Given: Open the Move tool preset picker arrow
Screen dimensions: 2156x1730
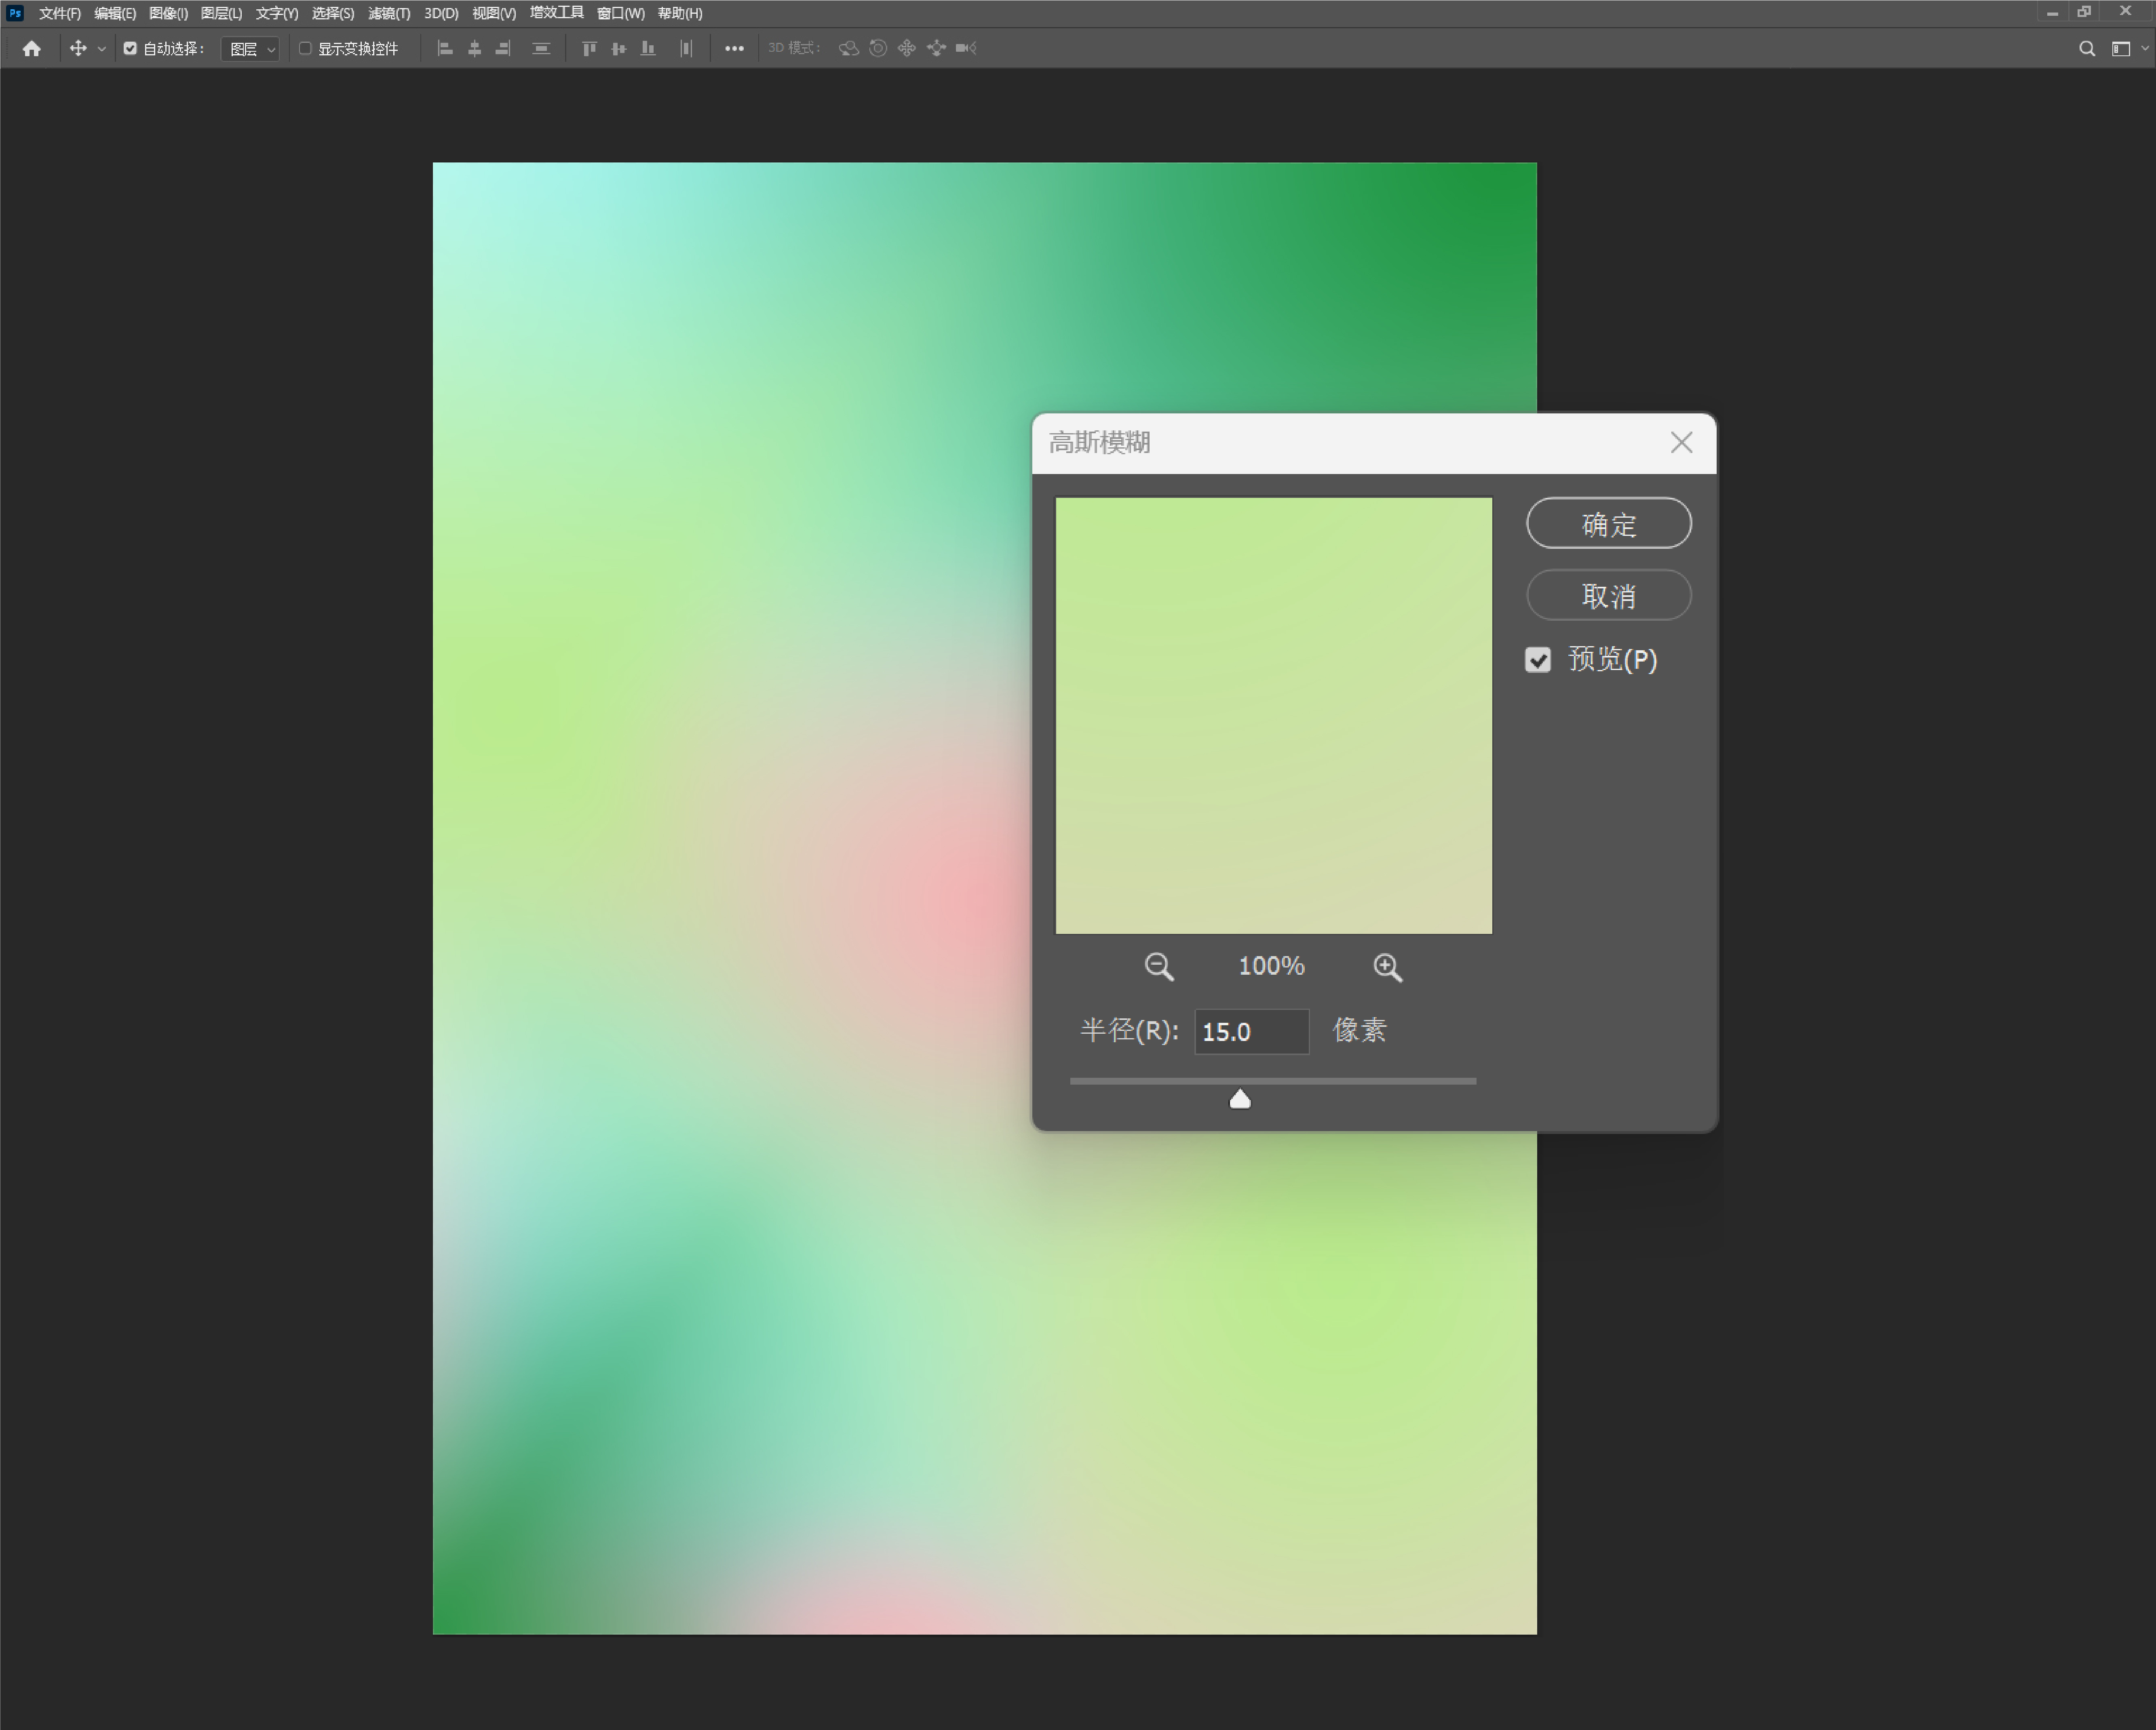Looking at the screenshot, I should pyautogui.click(x=101, y=49).
